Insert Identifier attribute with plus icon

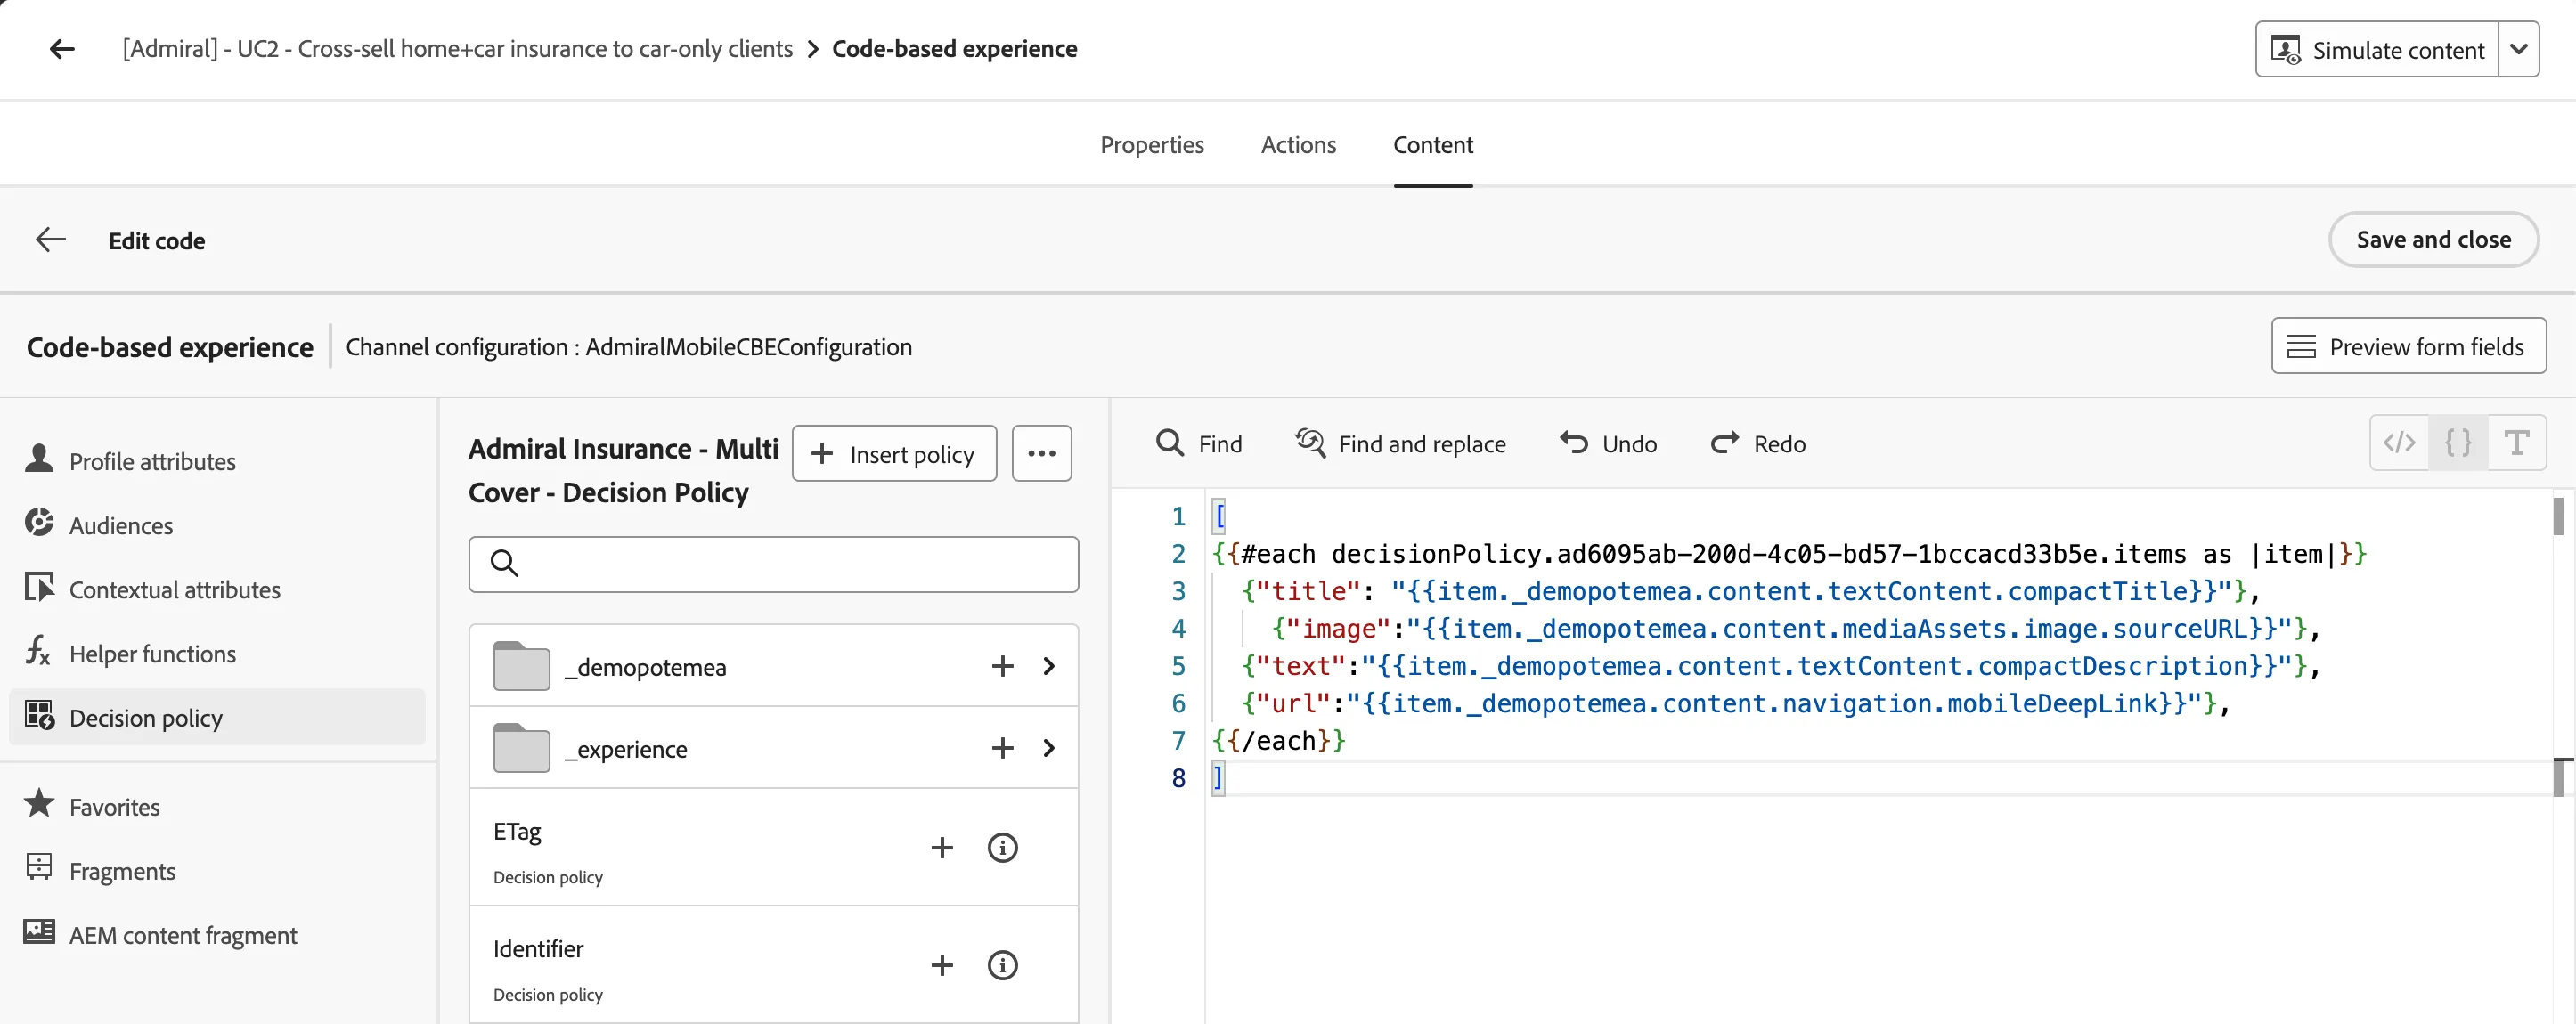(941, 965)
